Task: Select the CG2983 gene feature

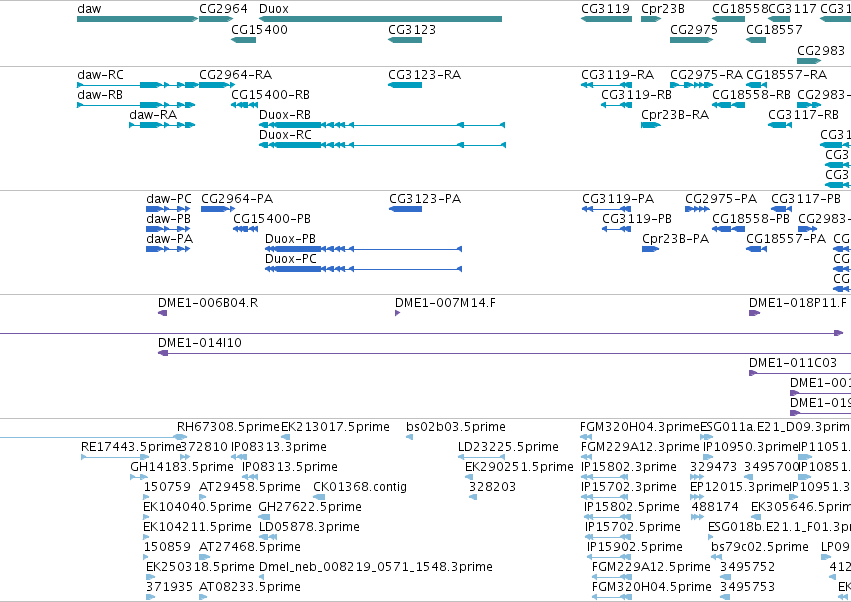Action: point(809,60)
